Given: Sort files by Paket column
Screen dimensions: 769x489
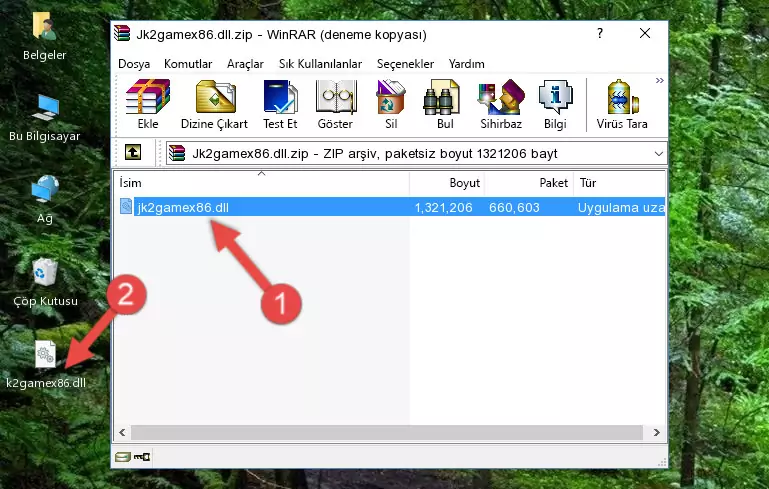Looking at the screenshot, I should [529, 182].
